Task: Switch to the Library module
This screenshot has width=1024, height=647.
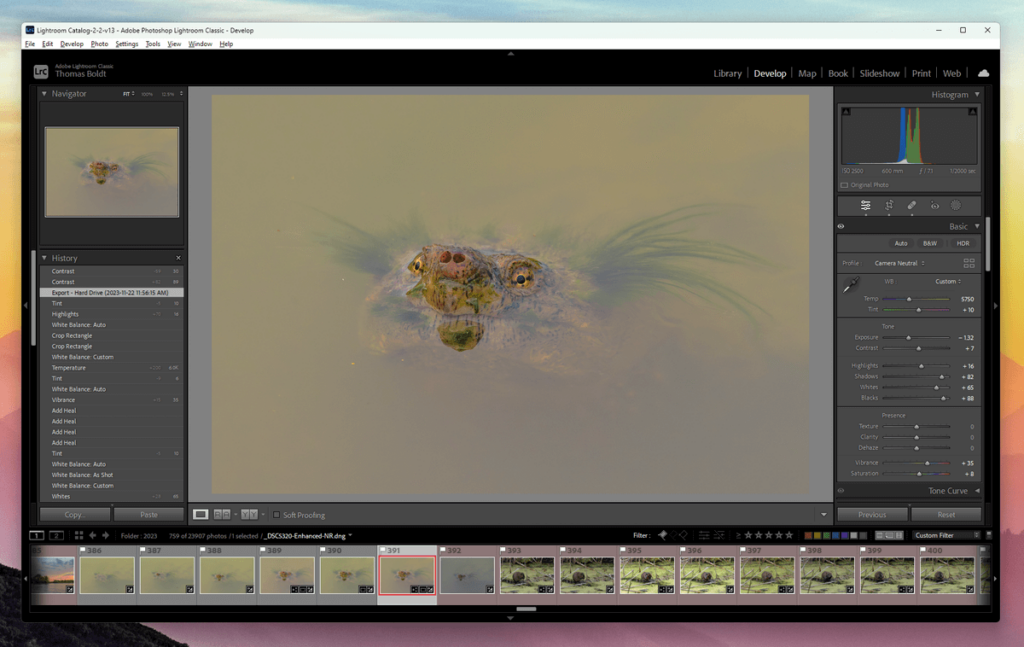Action: (x=727, y=73)
